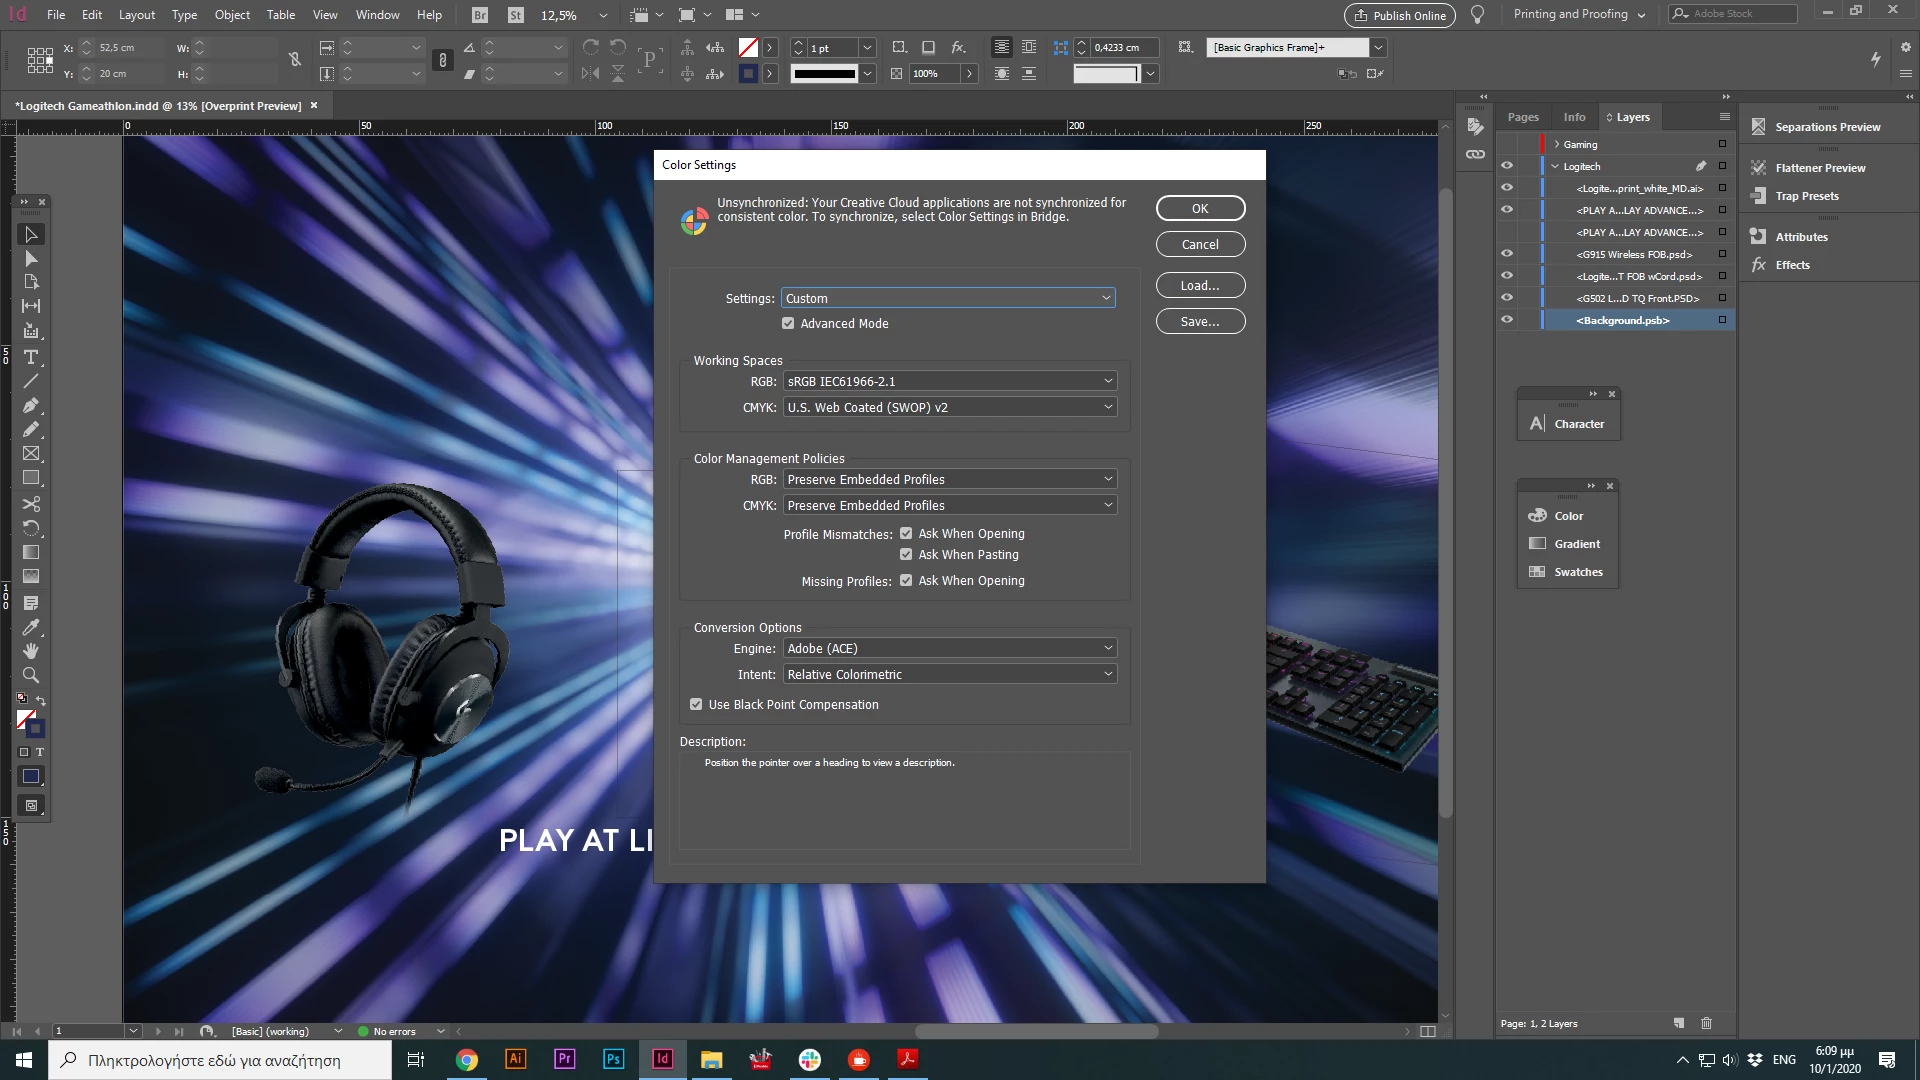Uncheck the Advanced Mode checkbox
Screen dimensions: 1920x1080
[x=788, y=323]
